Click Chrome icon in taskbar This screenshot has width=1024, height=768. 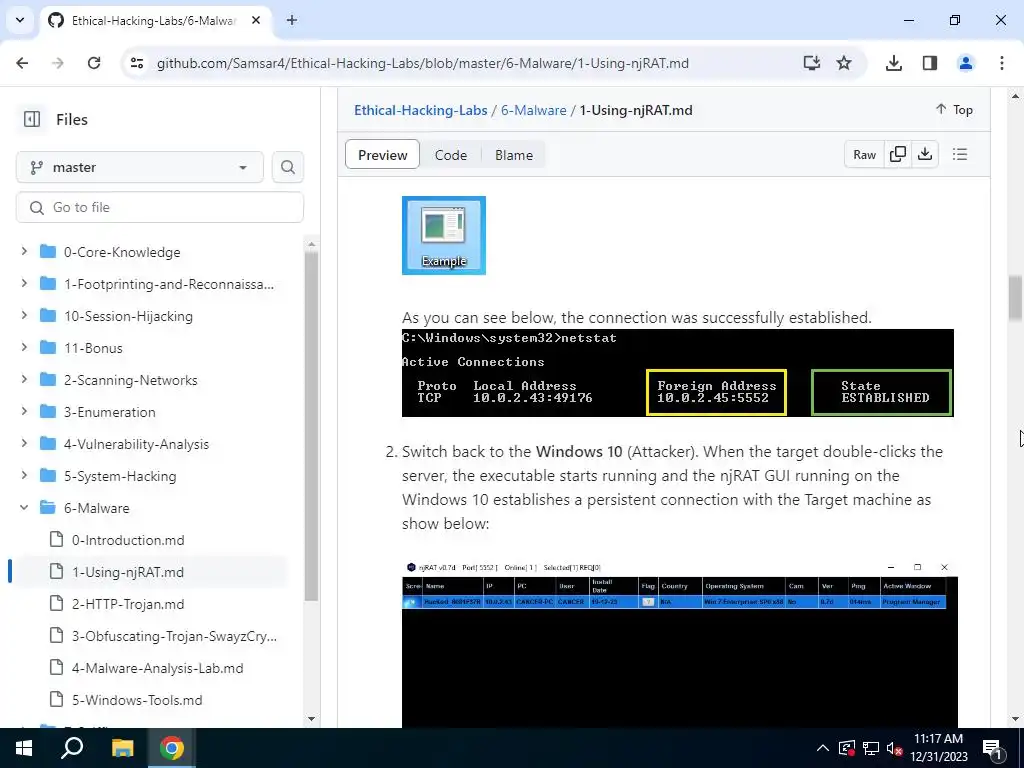(171, 748)
